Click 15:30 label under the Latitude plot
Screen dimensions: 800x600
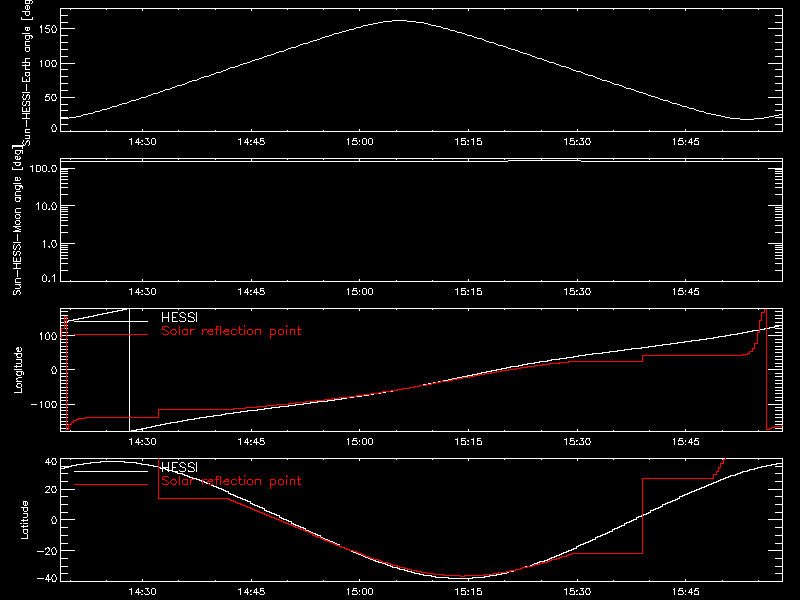pyautogui.click(x=577, y=592)
